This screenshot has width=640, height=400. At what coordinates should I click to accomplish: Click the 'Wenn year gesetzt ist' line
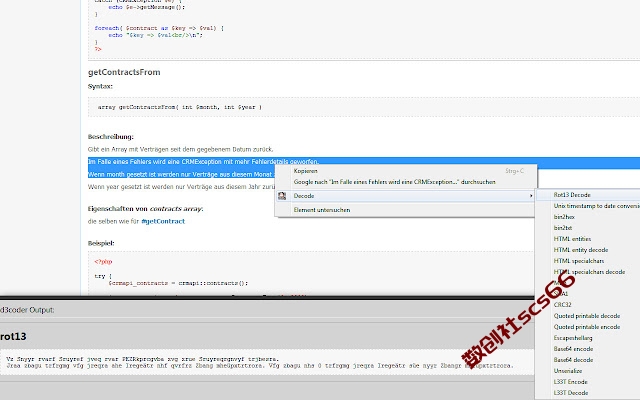click(x=181, y=187)
